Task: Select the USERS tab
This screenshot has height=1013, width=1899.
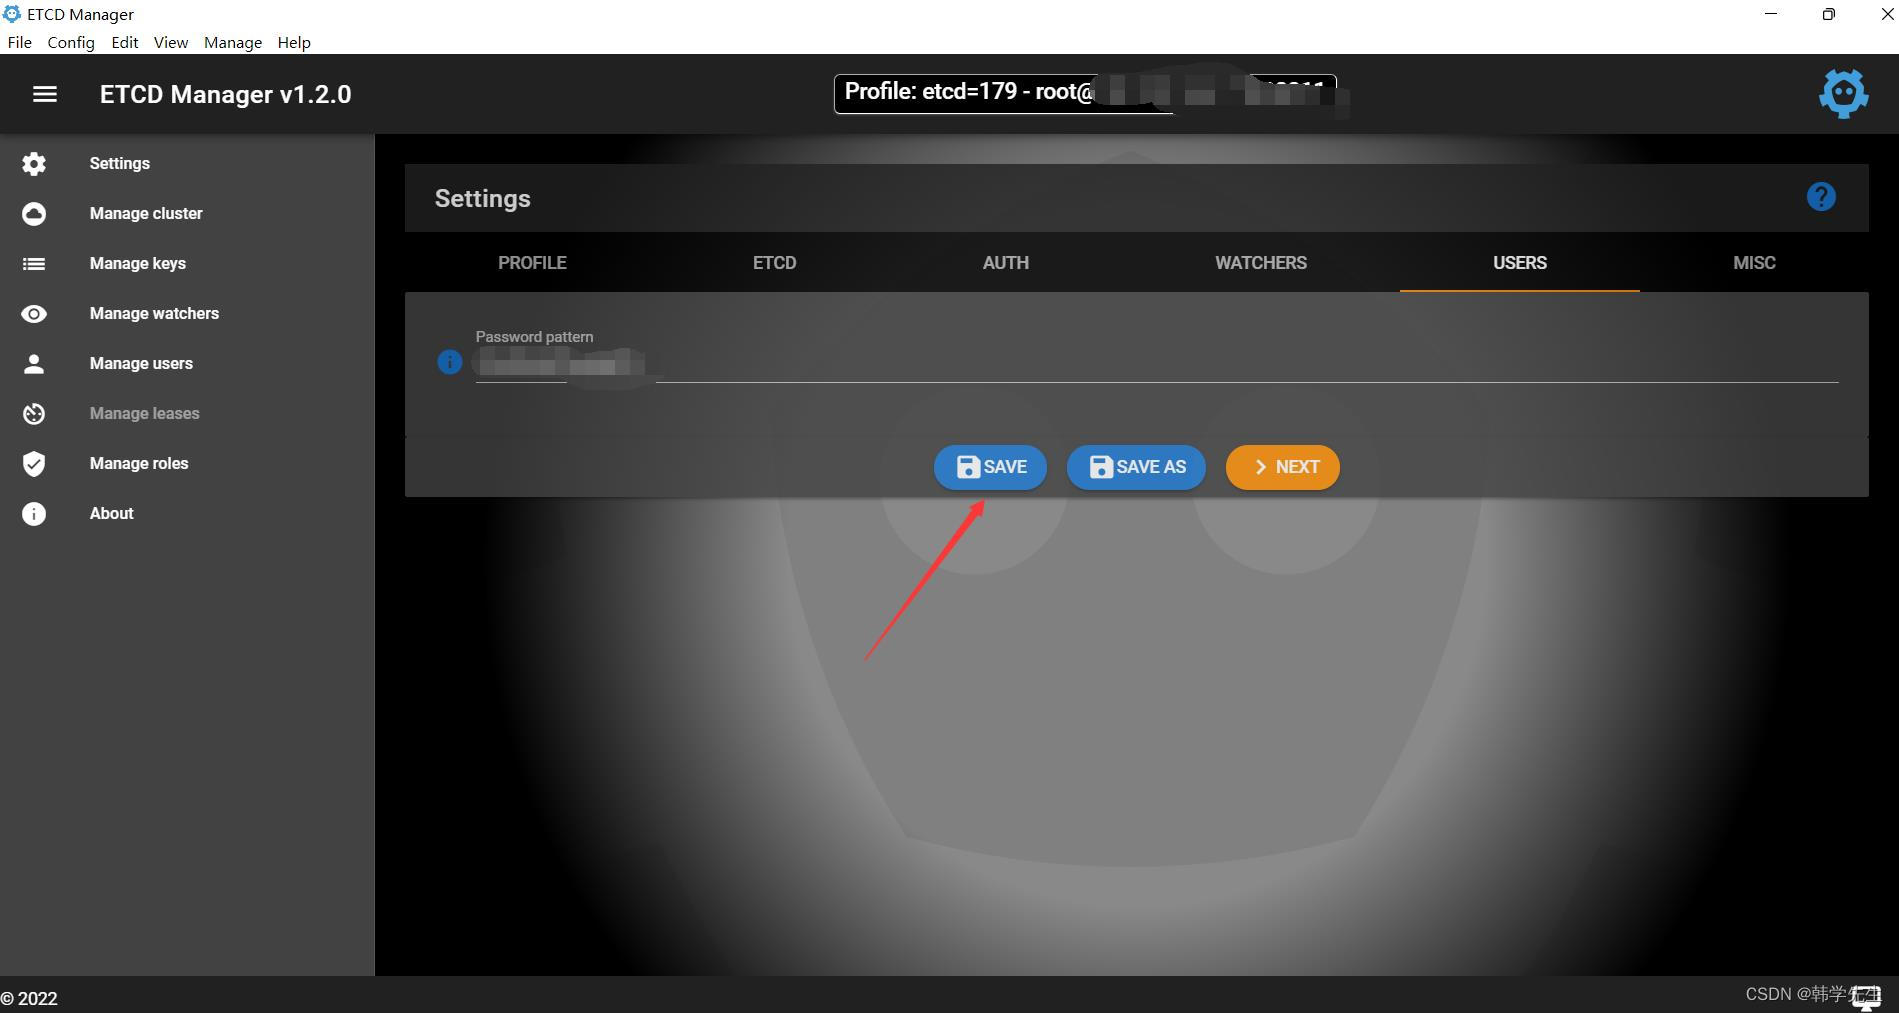Action: (1520, 263)
